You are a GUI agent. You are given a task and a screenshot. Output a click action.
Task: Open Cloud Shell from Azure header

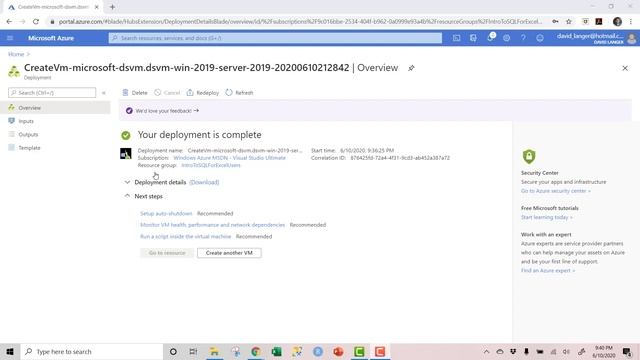click(456, 38)
